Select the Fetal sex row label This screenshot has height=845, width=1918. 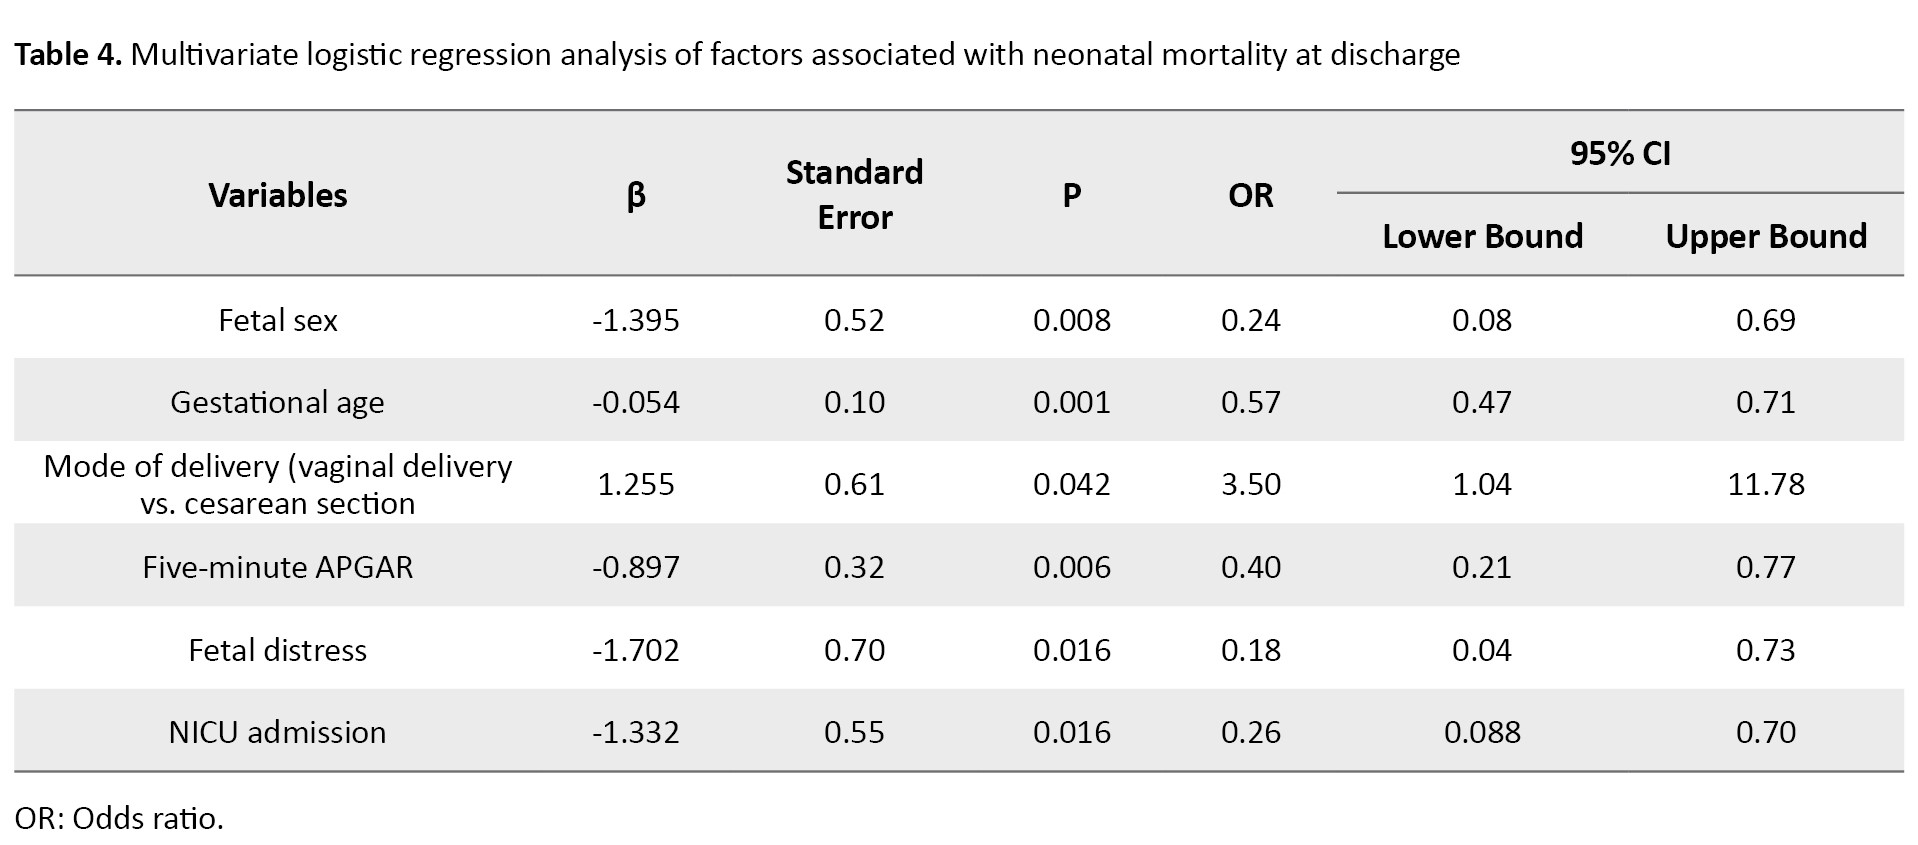point(278,320)
